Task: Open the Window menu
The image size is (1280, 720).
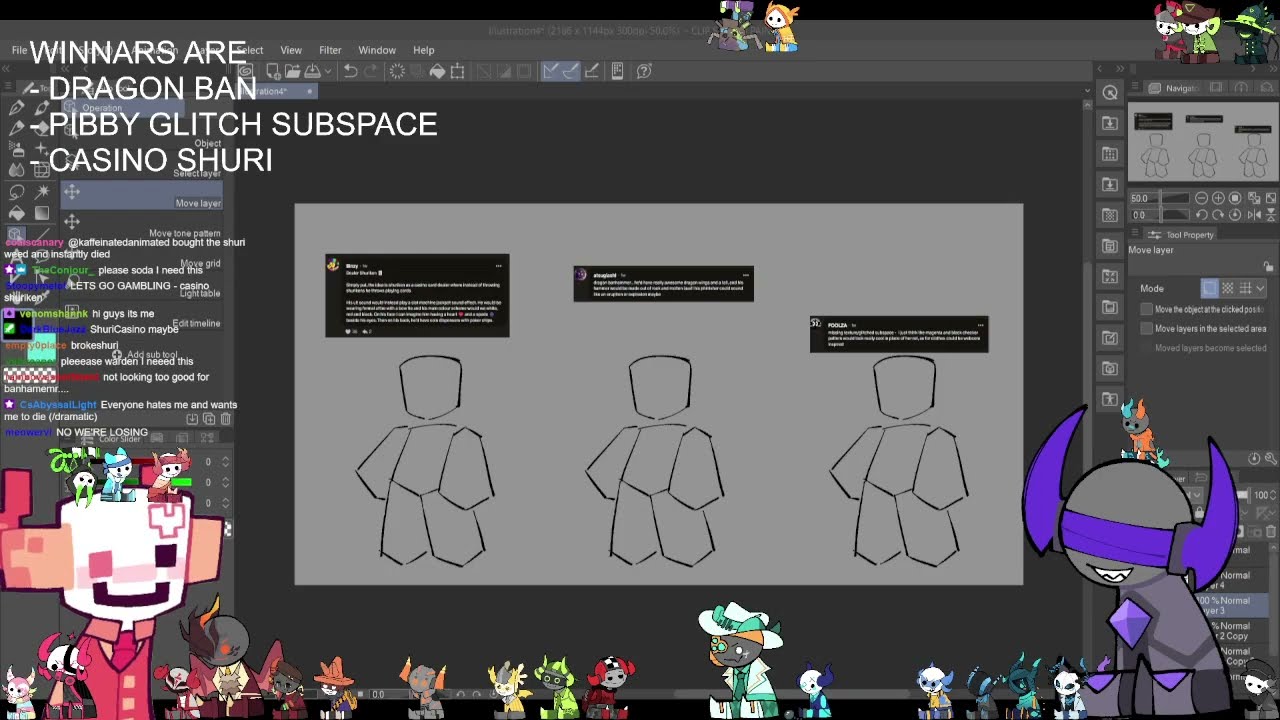Action: pyautogui.click(x=377, y=50)
